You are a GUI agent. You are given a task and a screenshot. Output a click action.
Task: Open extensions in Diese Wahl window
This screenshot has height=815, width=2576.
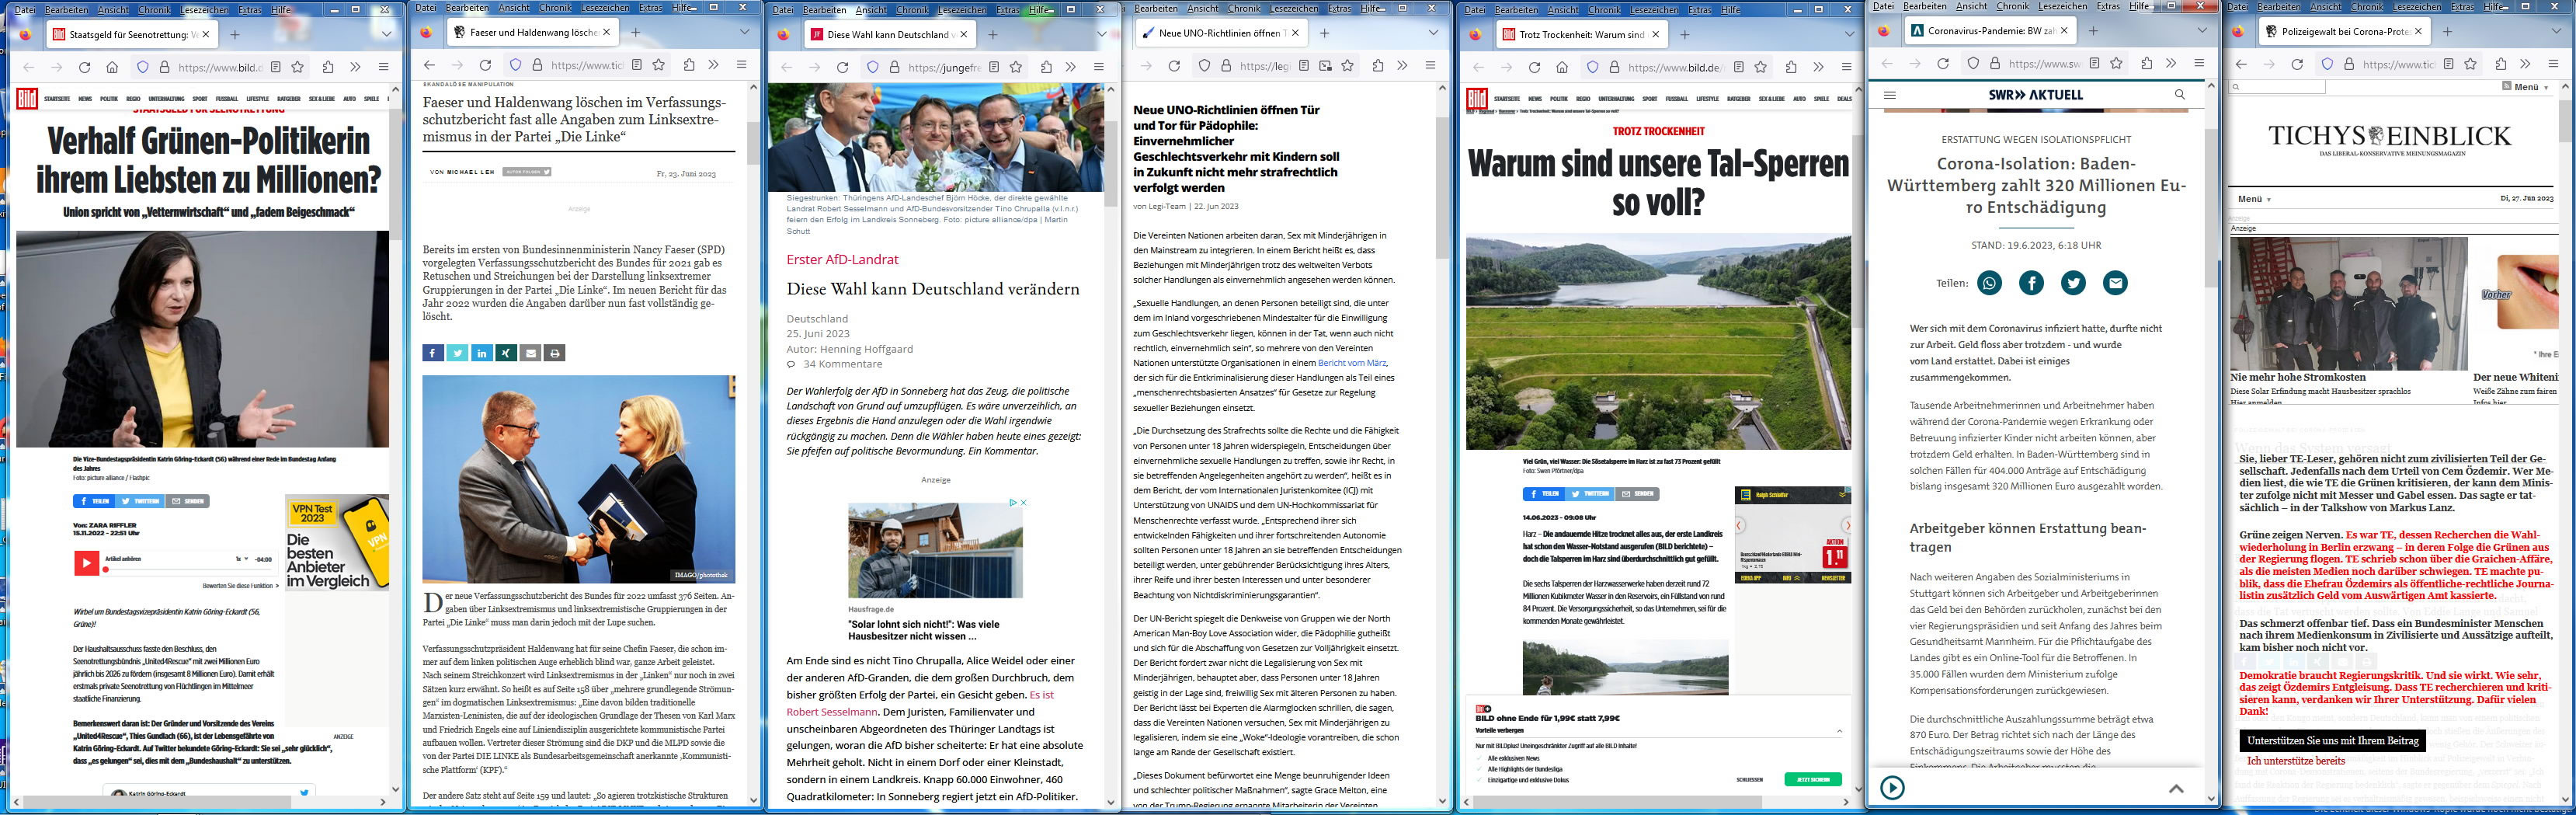pyautogui.click(x=1045, y=67)
